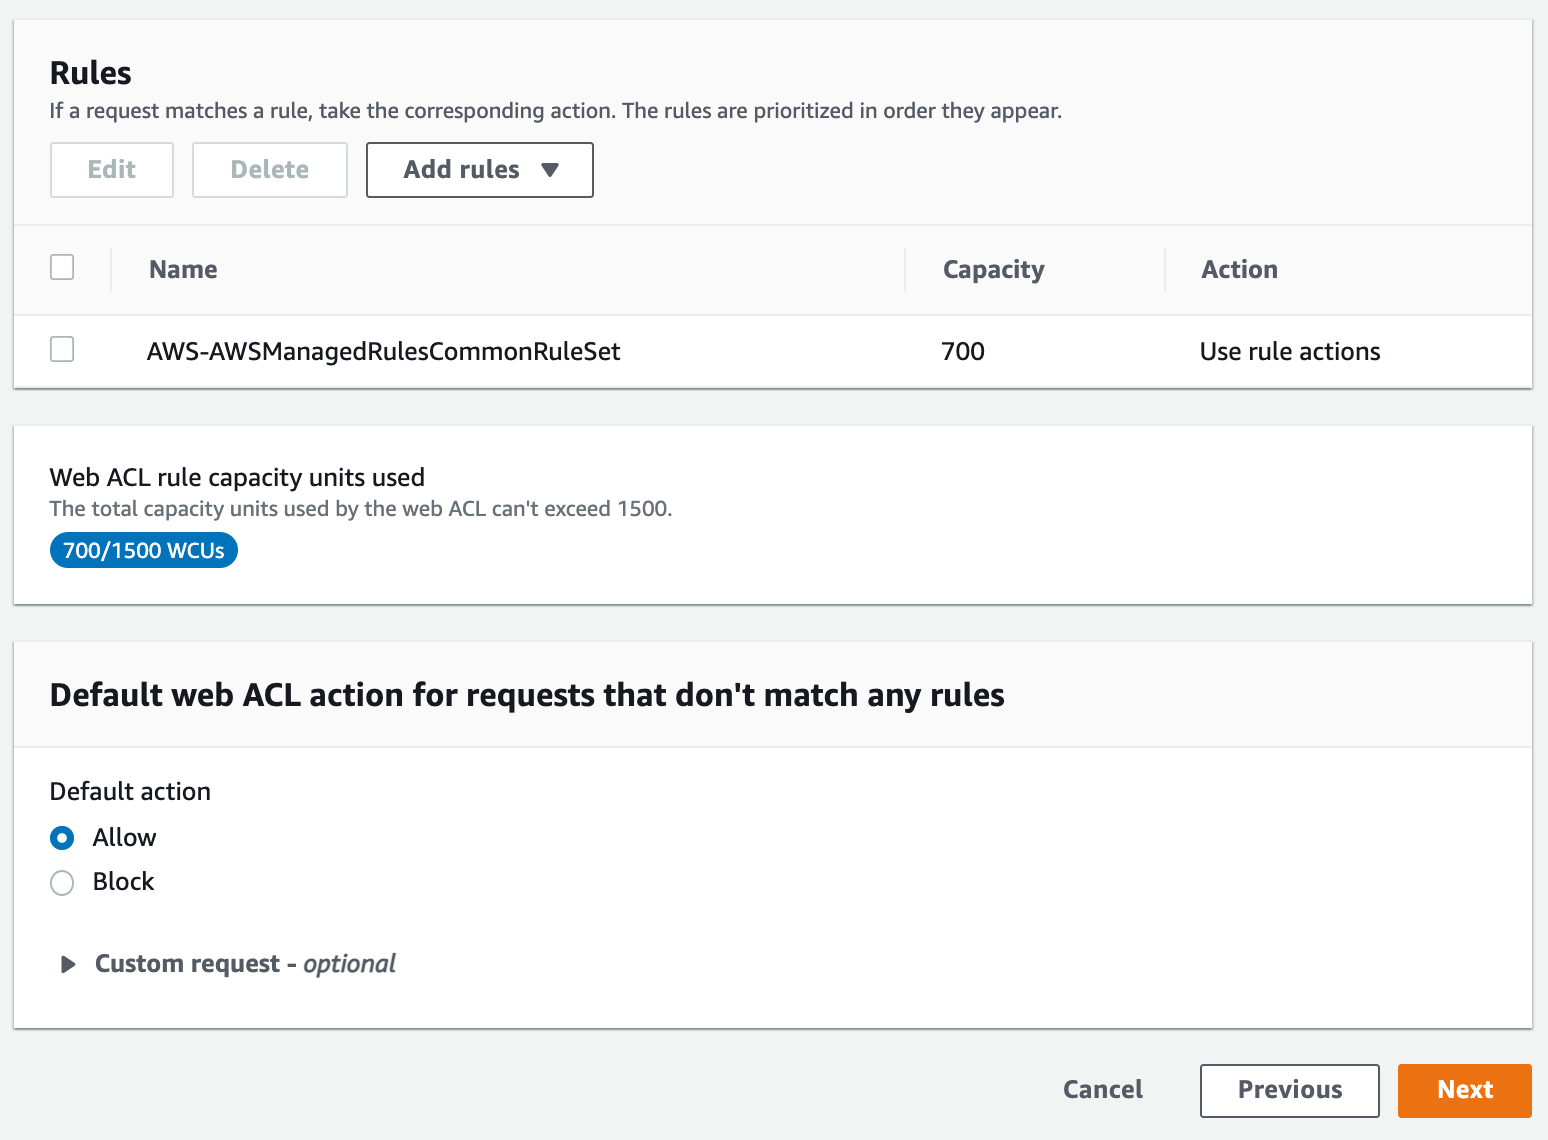The width and height of the screenshot is (1548, 1140).
Task: Select the Allow default action
Action: tap(62, 838)
